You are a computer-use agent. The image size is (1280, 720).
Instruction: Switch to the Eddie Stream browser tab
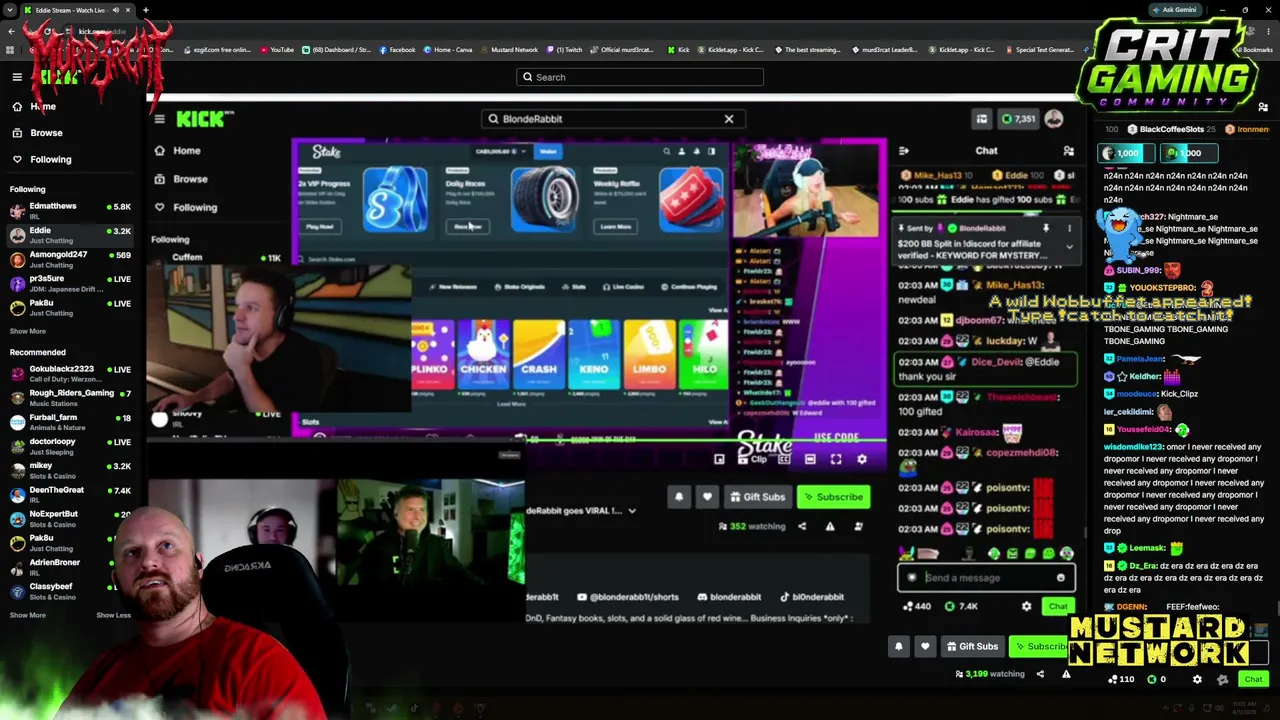pos(78,10)
